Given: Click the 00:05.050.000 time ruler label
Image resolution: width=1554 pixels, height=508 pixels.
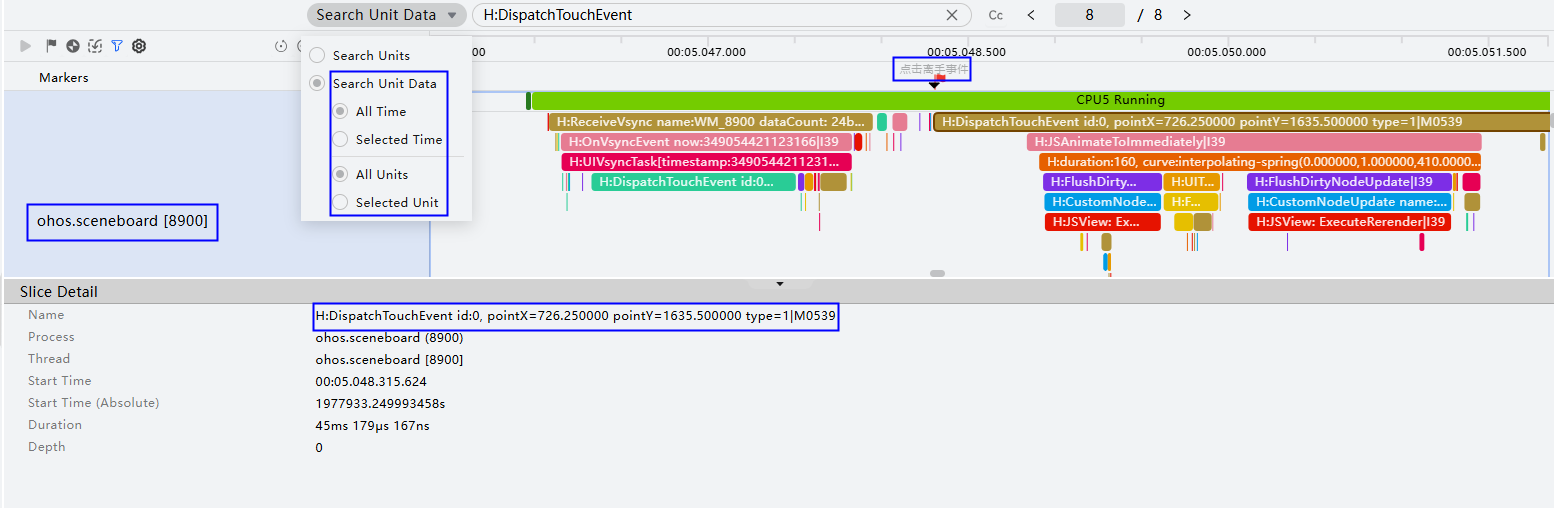Looking at the screenshot, I should point(1226,52).
